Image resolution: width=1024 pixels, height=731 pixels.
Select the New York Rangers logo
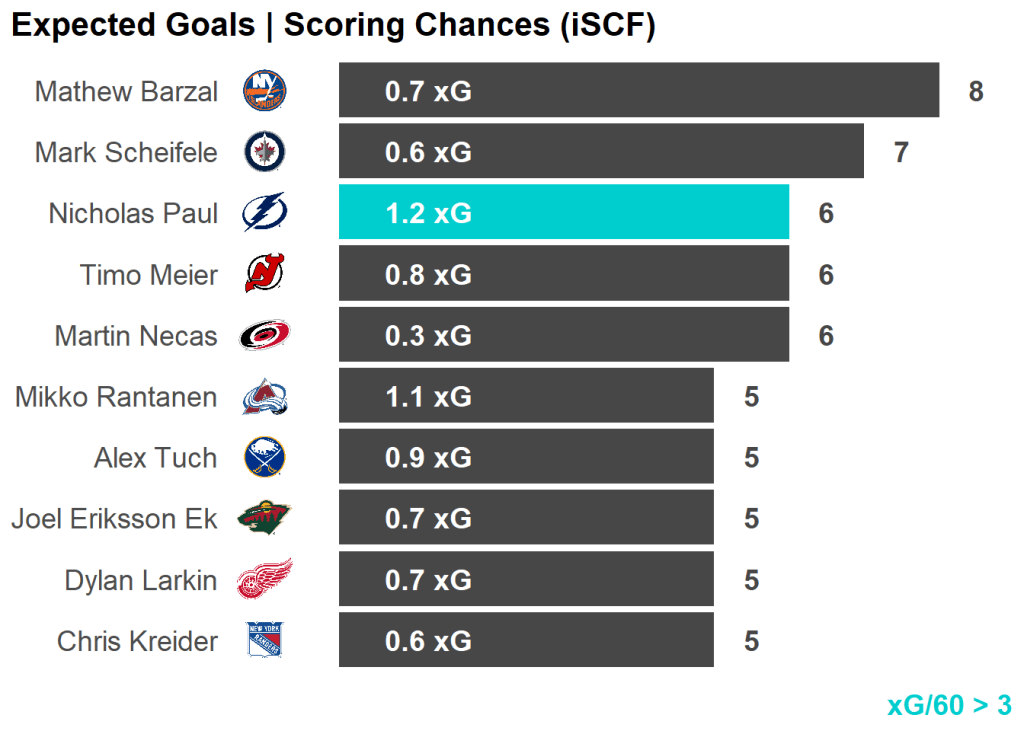[265, 640]
